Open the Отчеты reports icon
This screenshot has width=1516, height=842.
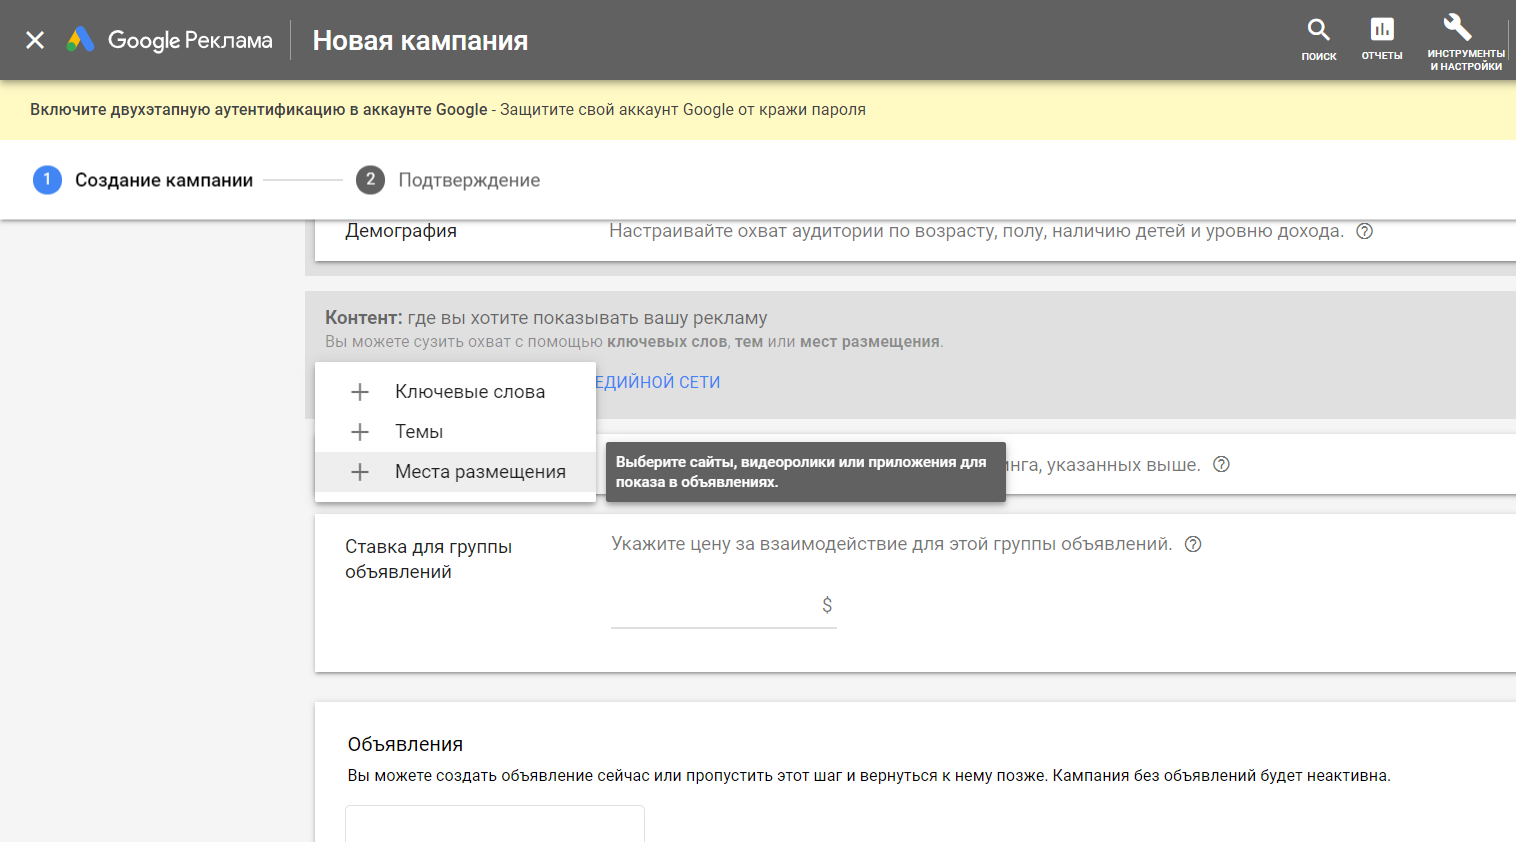pyautogui.click(x=1381, y=39)
